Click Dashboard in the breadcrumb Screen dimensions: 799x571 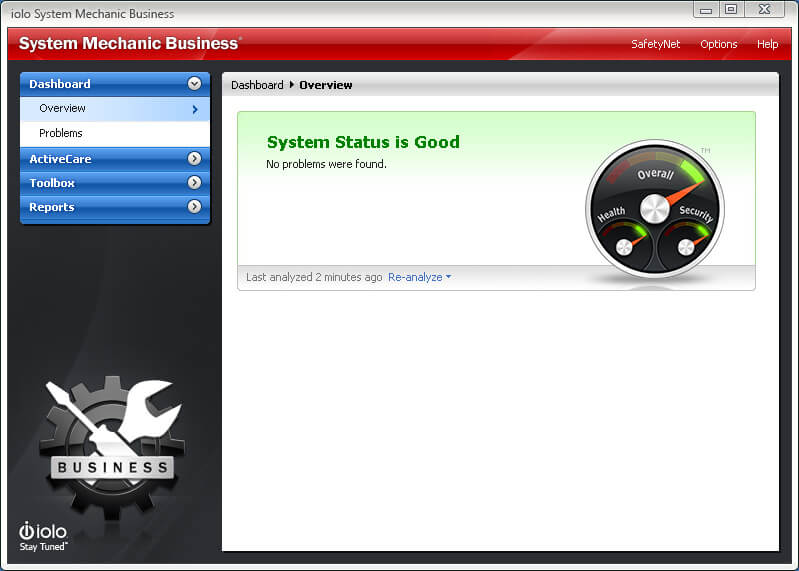257,85
